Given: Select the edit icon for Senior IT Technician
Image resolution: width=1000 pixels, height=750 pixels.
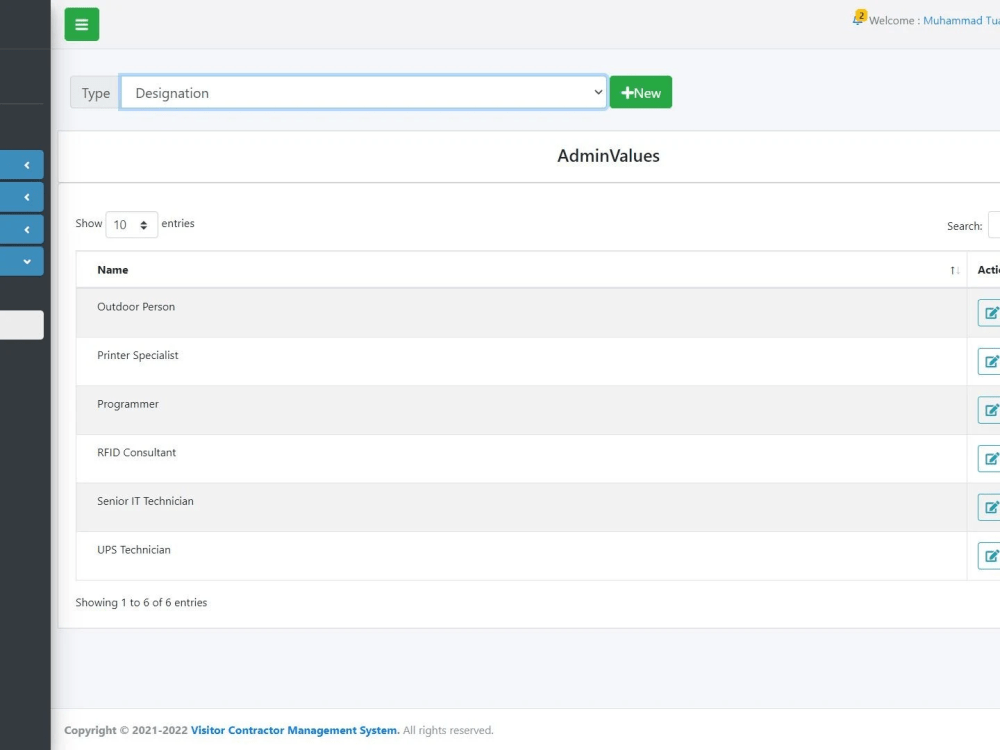Looking at the screenshot, I should (990, 507).
